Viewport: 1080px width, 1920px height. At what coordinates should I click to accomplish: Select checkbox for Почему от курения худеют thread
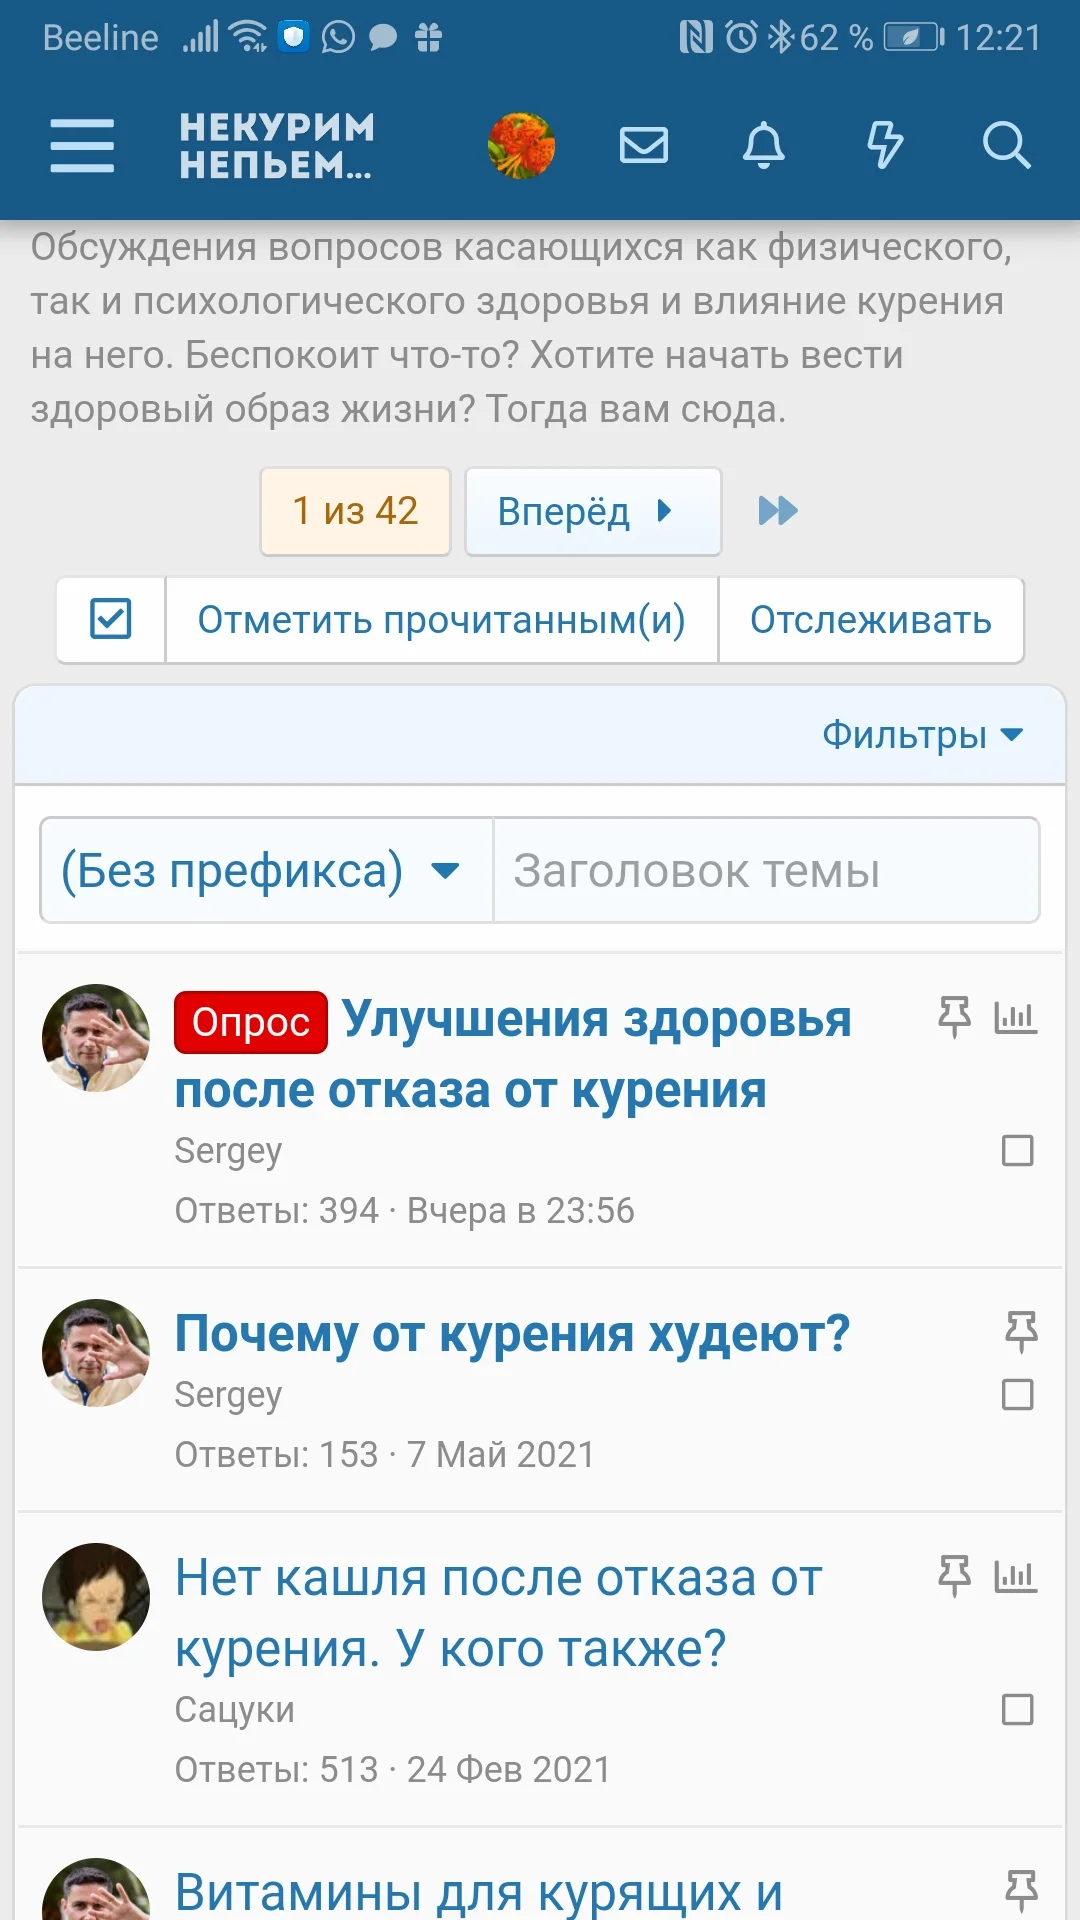tap(1017, 1395)
